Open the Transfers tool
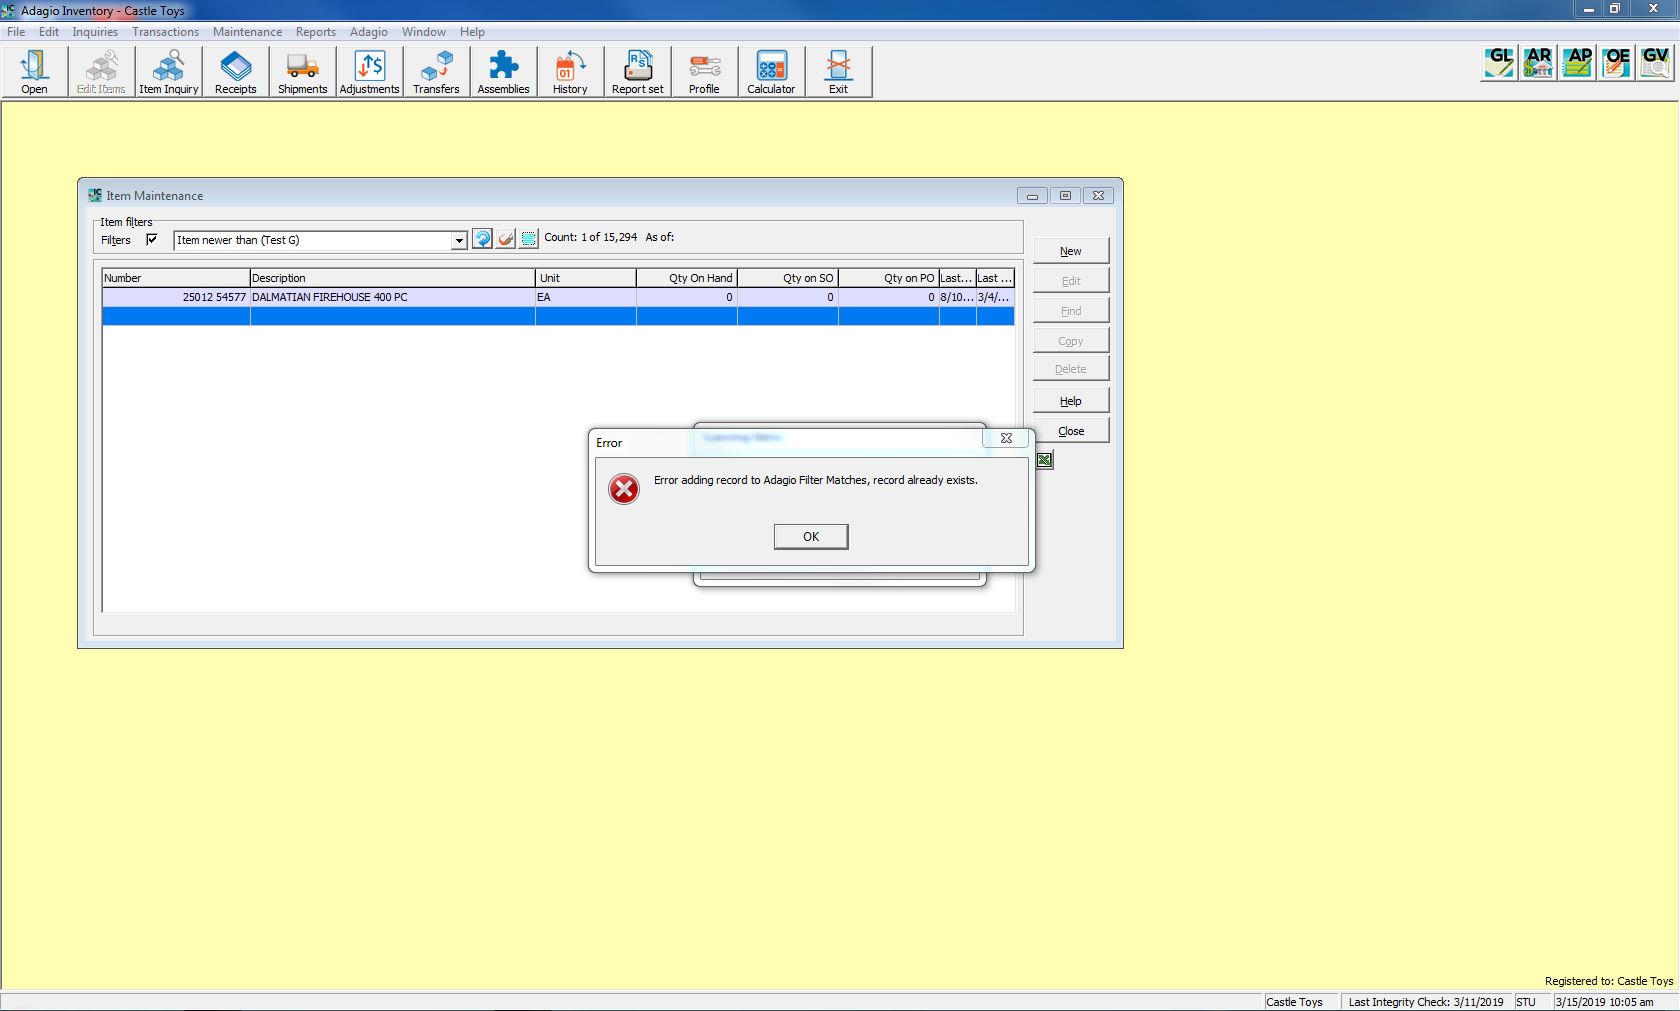Image resolution: width=1680 pixels, height=1011 pixels. point(436,72)
